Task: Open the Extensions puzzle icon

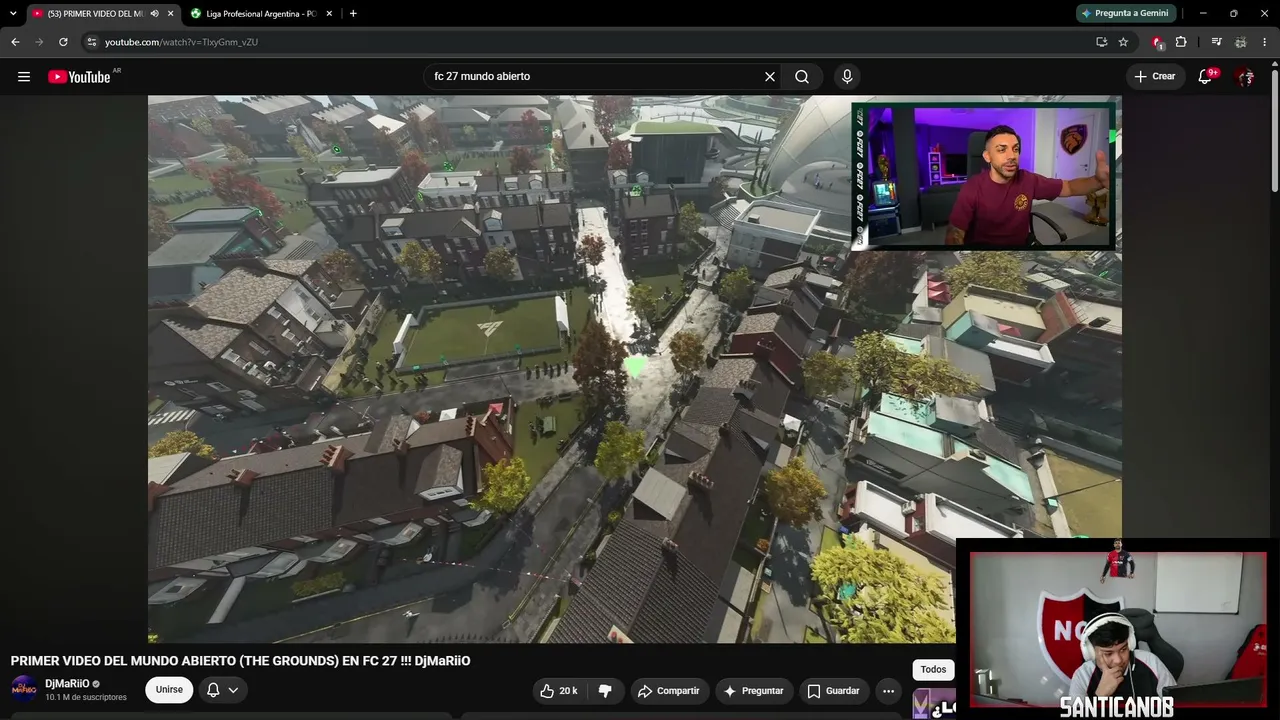Action: pyautogui.click(x=1181, y=42)
